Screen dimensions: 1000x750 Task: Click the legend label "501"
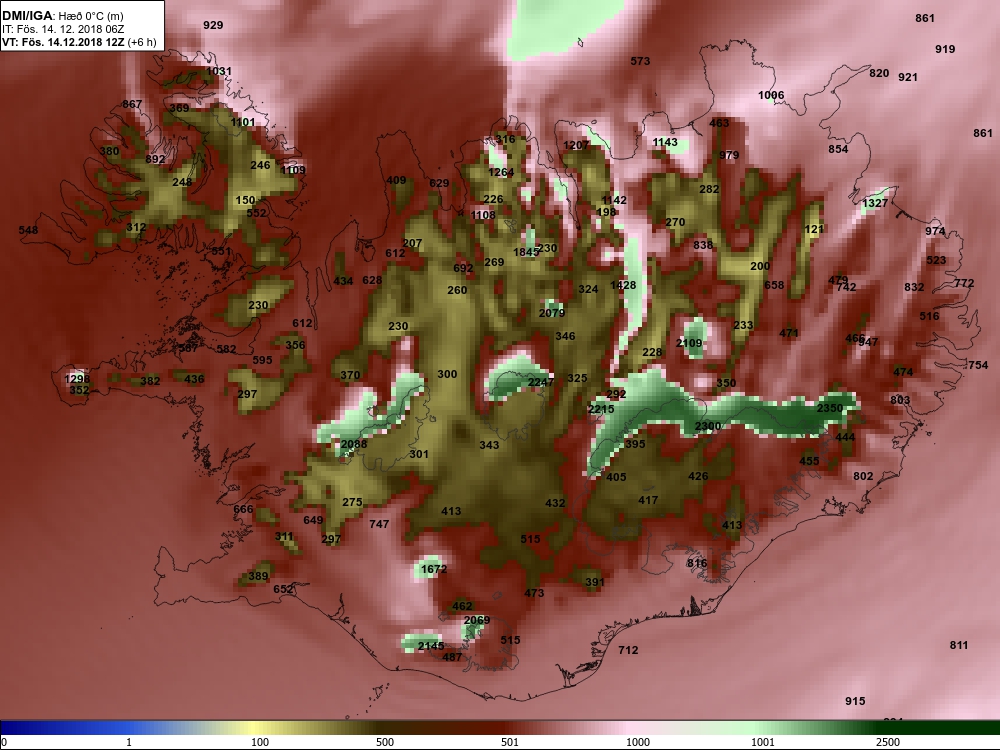tap(510, 742)
